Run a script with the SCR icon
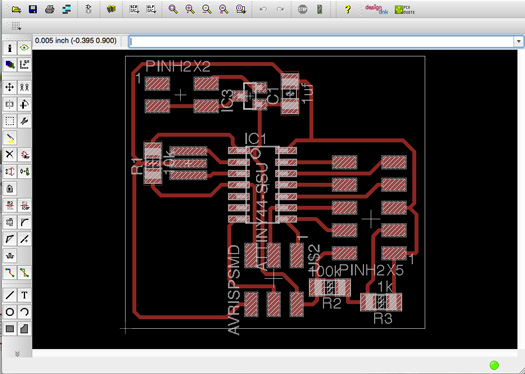The width and height of the screenshot is (525, 374). [x=134, y=9]
